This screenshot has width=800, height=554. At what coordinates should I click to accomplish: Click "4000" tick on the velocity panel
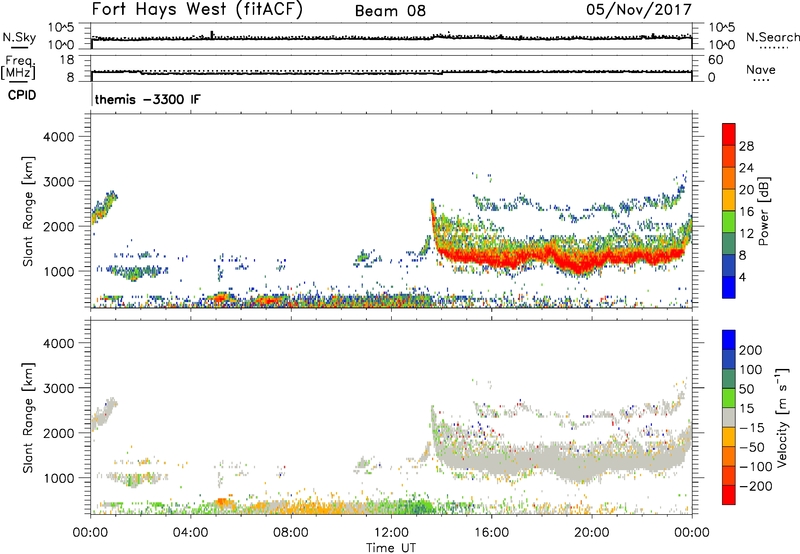click(59, 343)
